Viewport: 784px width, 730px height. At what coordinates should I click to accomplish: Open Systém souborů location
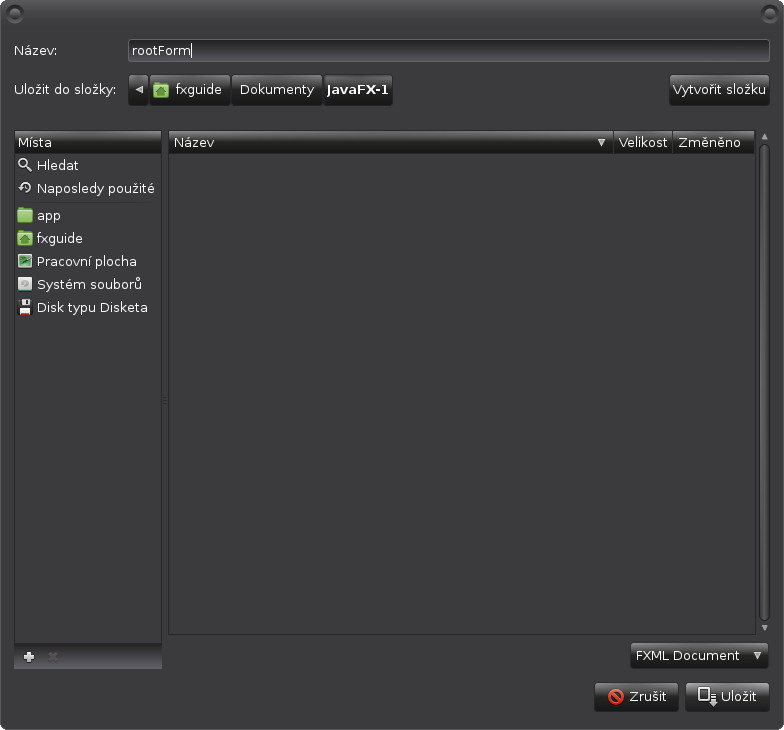click(88, 284)
